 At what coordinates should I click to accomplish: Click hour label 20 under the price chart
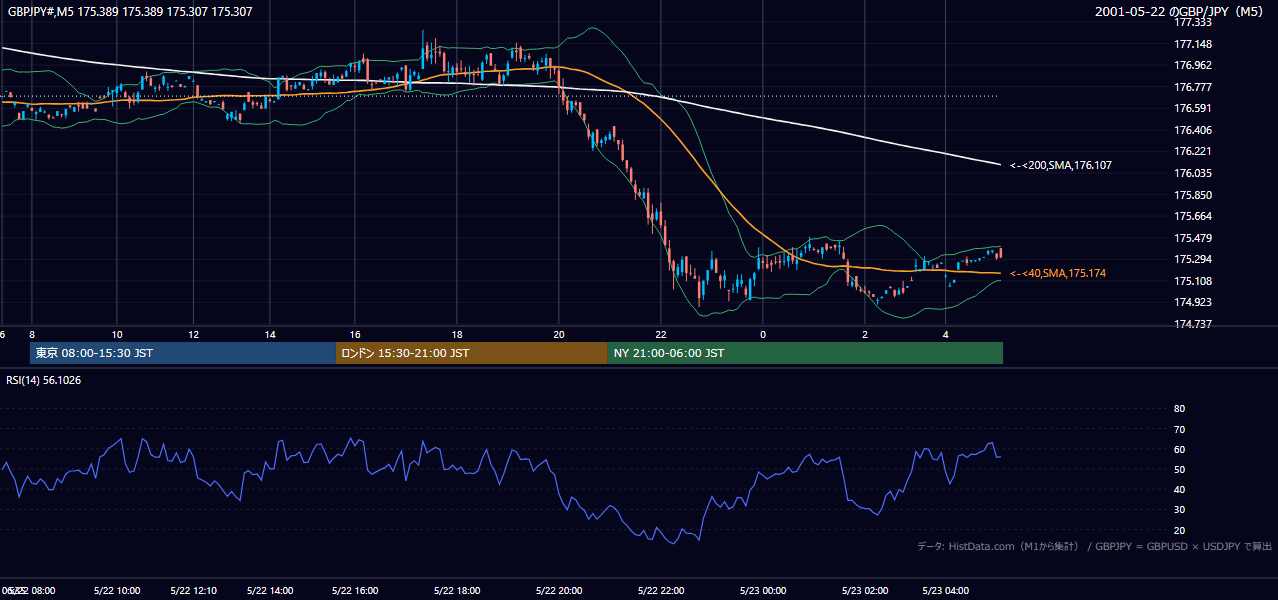pos(559,335)
